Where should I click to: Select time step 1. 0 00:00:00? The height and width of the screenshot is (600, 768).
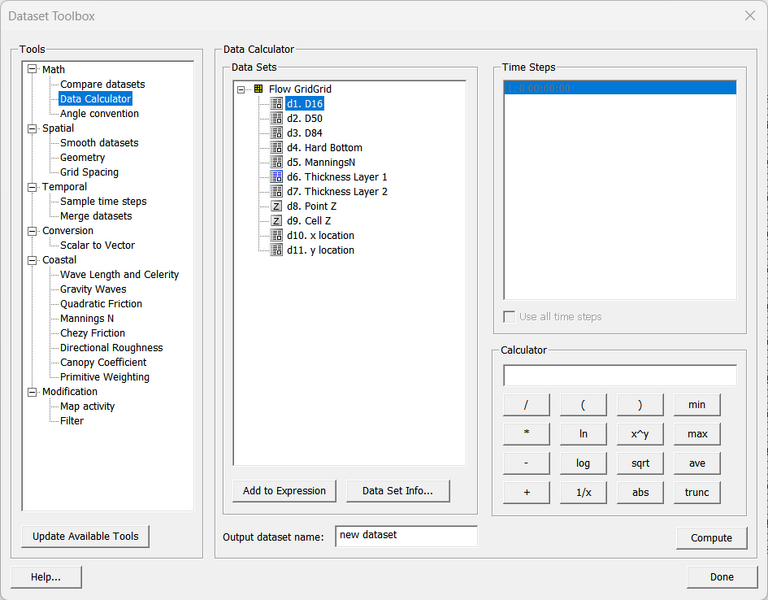click(620, 88)
